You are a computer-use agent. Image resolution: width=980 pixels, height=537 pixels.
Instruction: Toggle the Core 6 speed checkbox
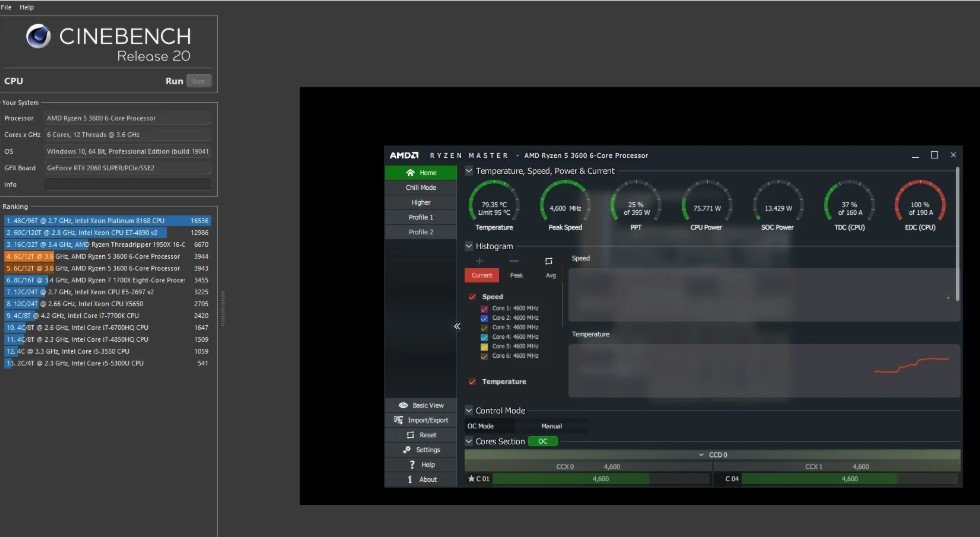484,356
